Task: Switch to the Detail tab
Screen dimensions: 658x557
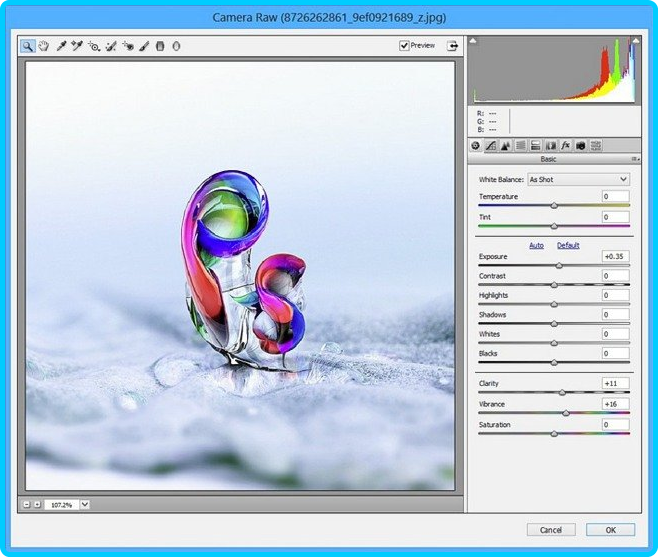Action: point(506,146)
